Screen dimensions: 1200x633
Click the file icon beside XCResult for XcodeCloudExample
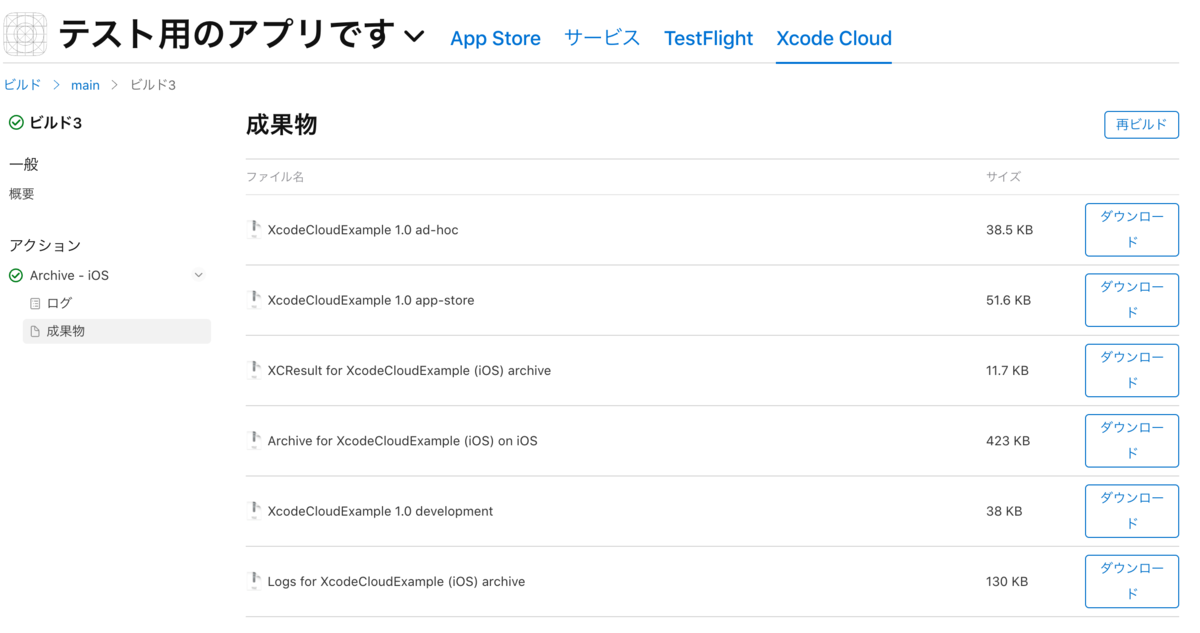tap(254, 370)
